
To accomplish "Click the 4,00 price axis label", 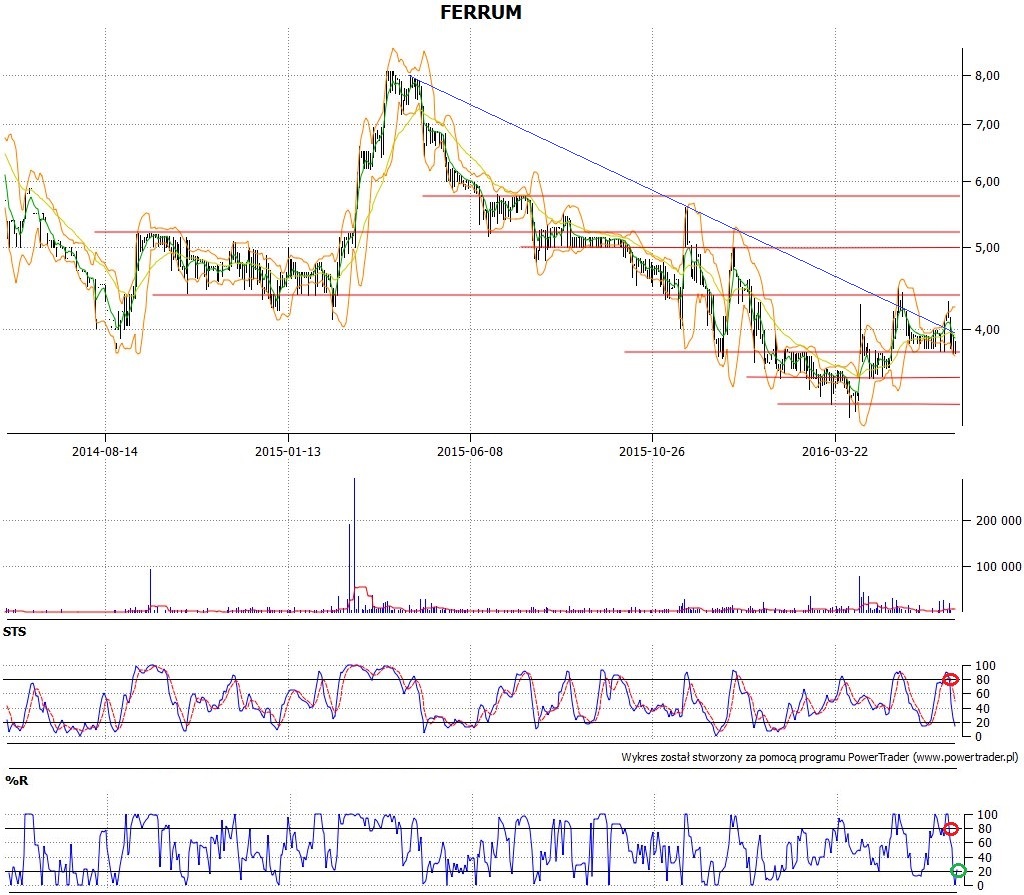I will [x=987, y=330].
